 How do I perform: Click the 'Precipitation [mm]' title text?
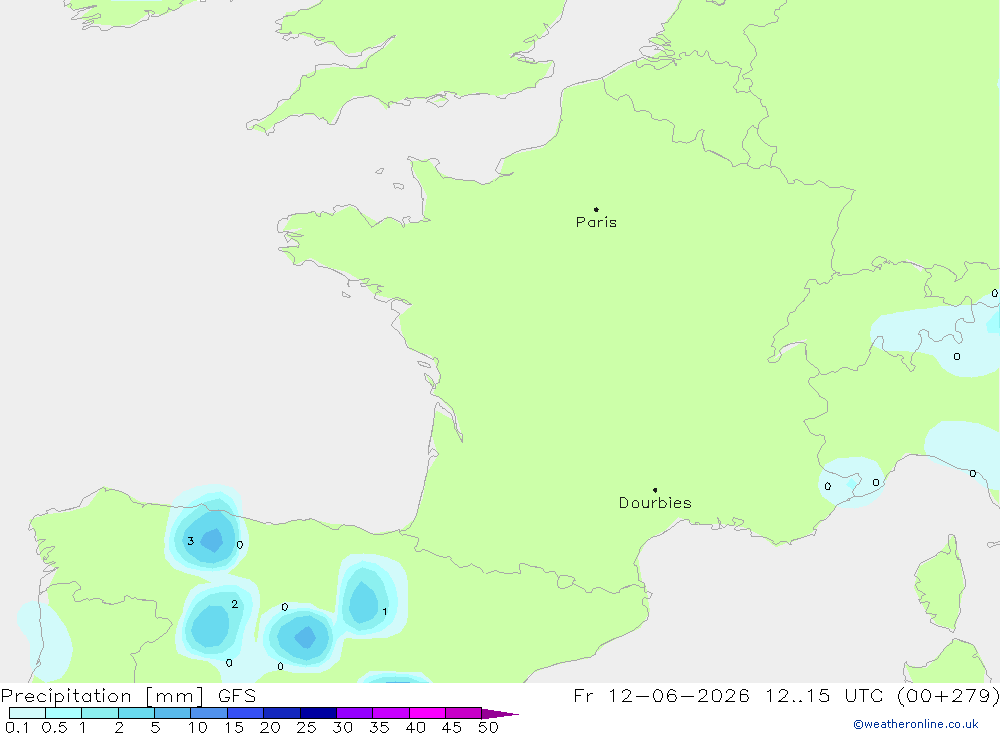click(x=103, y=696)
